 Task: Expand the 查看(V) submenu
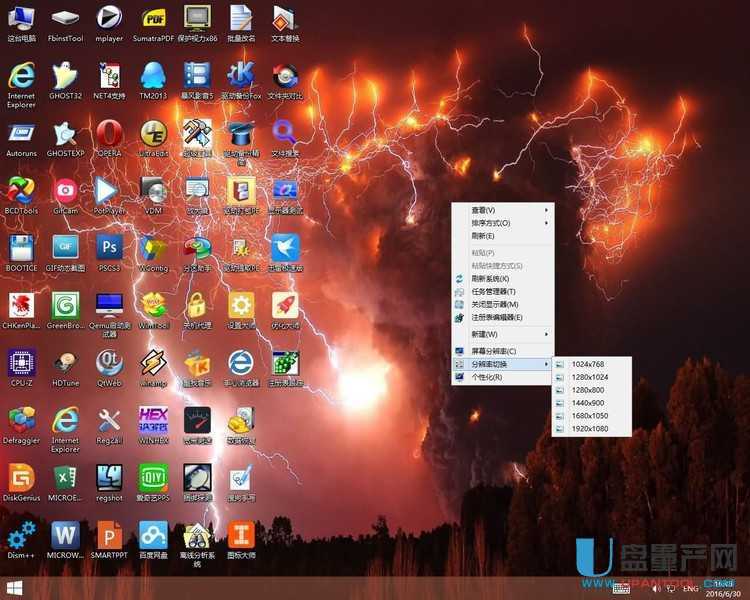click(x=503, y=210)
